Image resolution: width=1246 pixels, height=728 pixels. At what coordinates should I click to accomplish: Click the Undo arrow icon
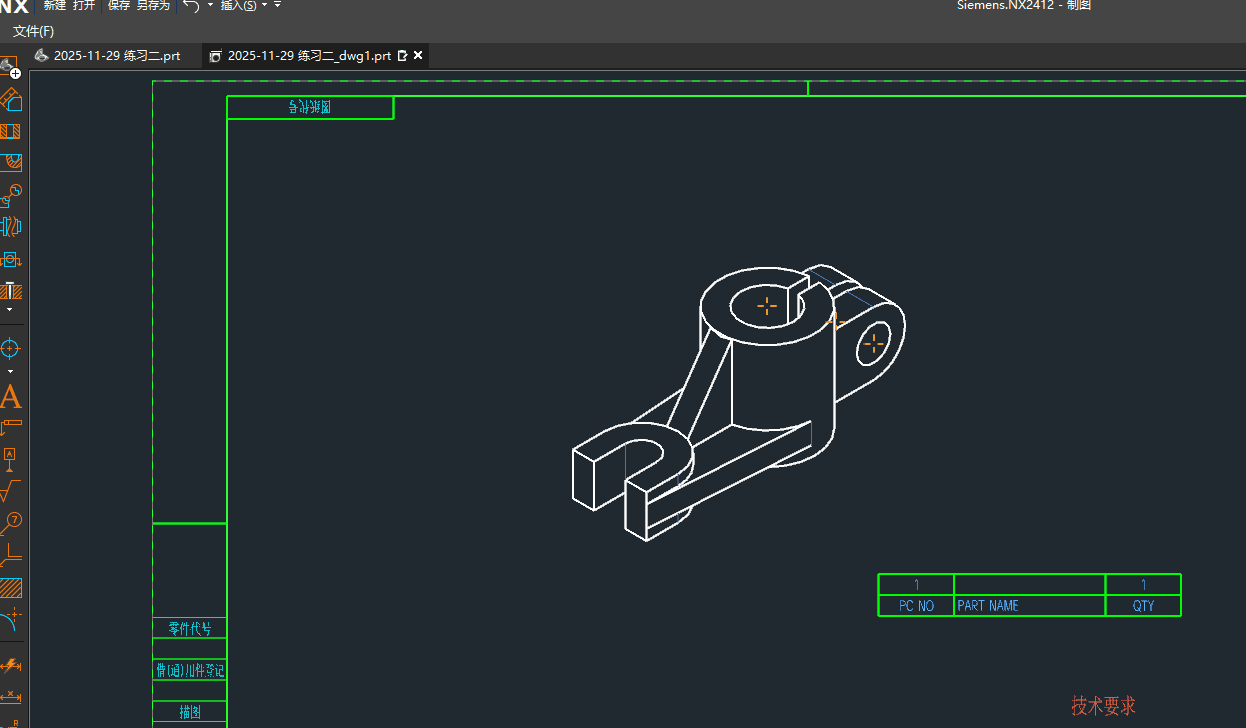click(191, 6)
